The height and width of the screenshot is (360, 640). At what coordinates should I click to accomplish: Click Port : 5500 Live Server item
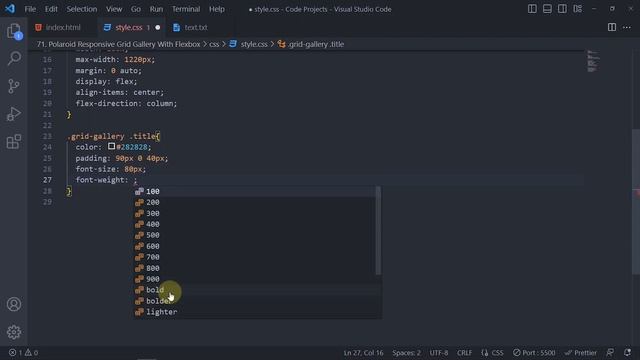pyautogui.click(x=534, y=353)
